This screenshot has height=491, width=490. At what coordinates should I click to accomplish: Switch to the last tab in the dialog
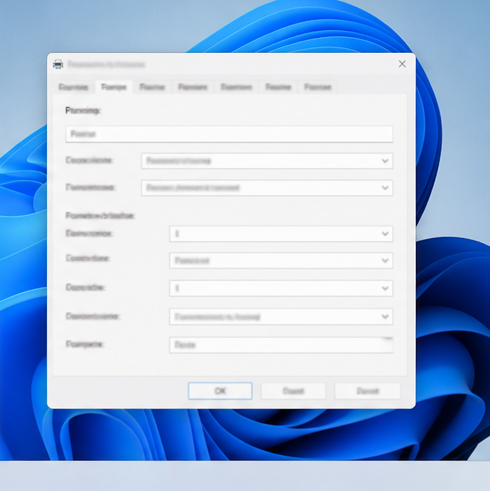click(317, 87)
